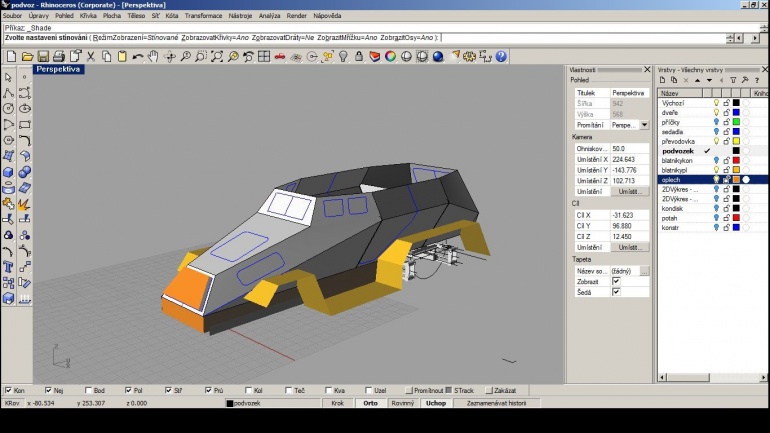Image resolution: width=770 pixels, height=433 pixels.
Task: Enable the Bod object snap
Action: pyautogui.click(x=88, y=390)
